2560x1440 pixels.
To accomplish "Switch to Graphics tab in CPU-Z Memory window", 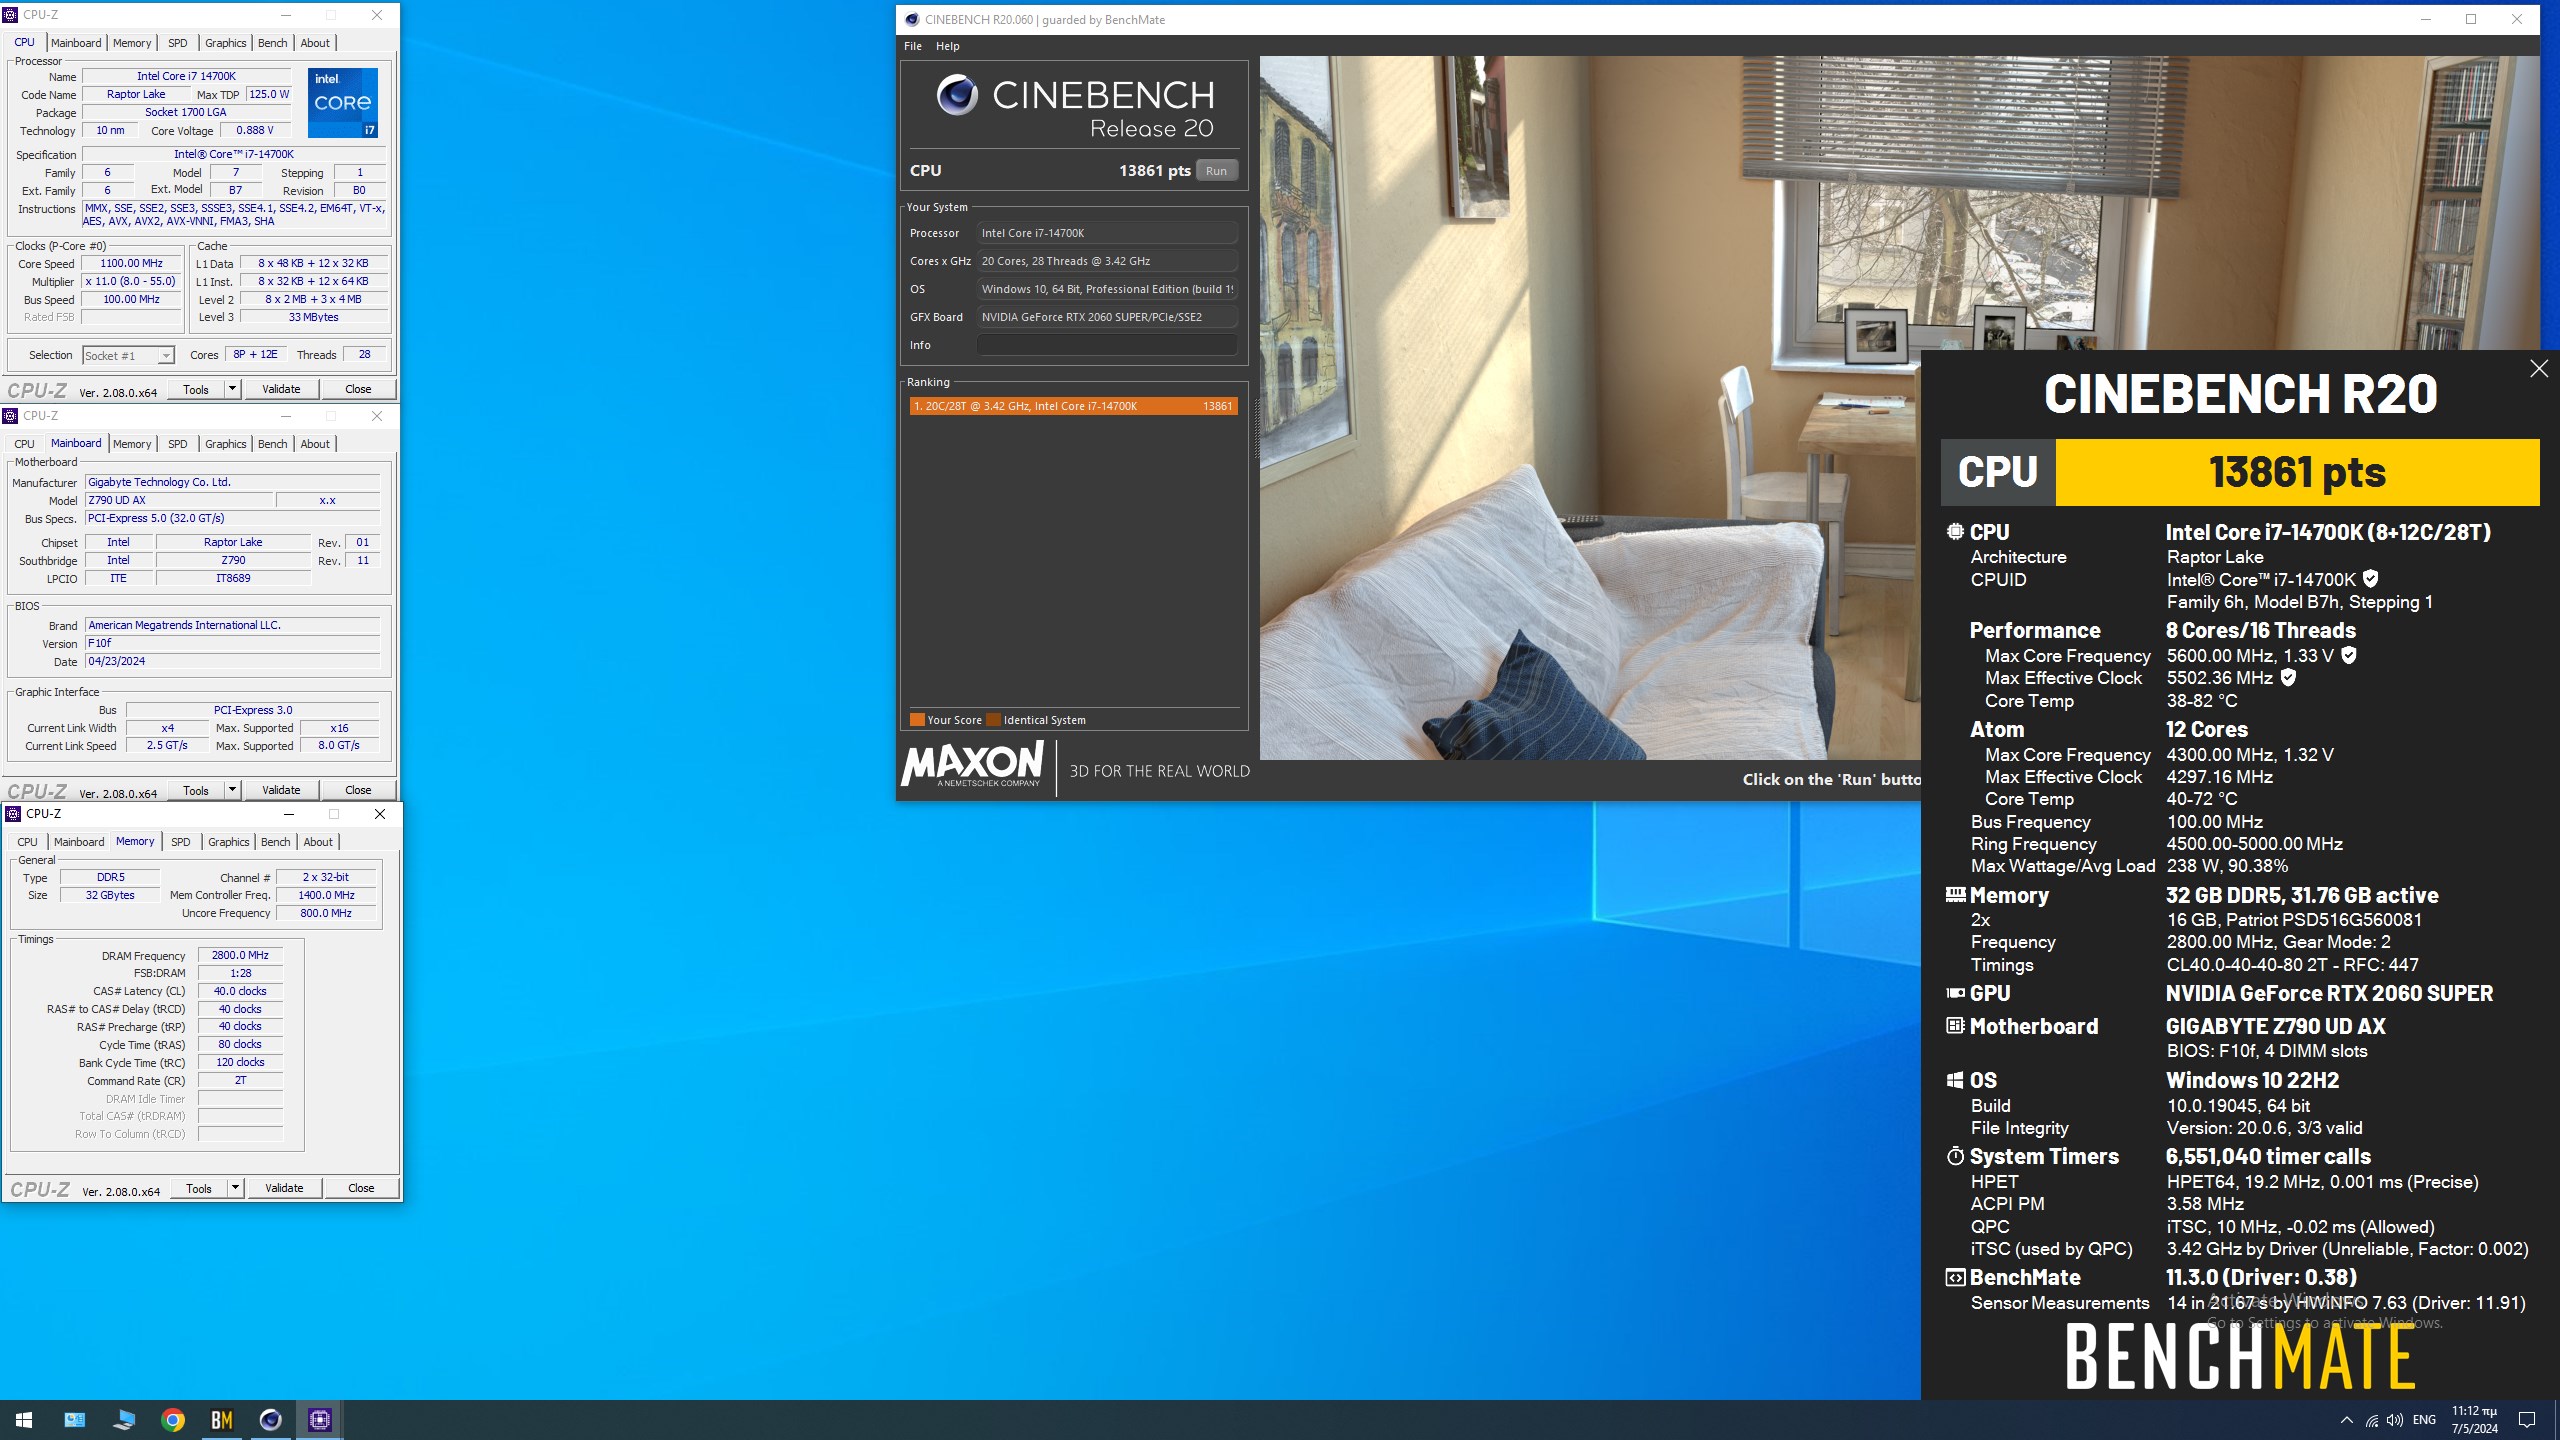I will coord(229,842).
